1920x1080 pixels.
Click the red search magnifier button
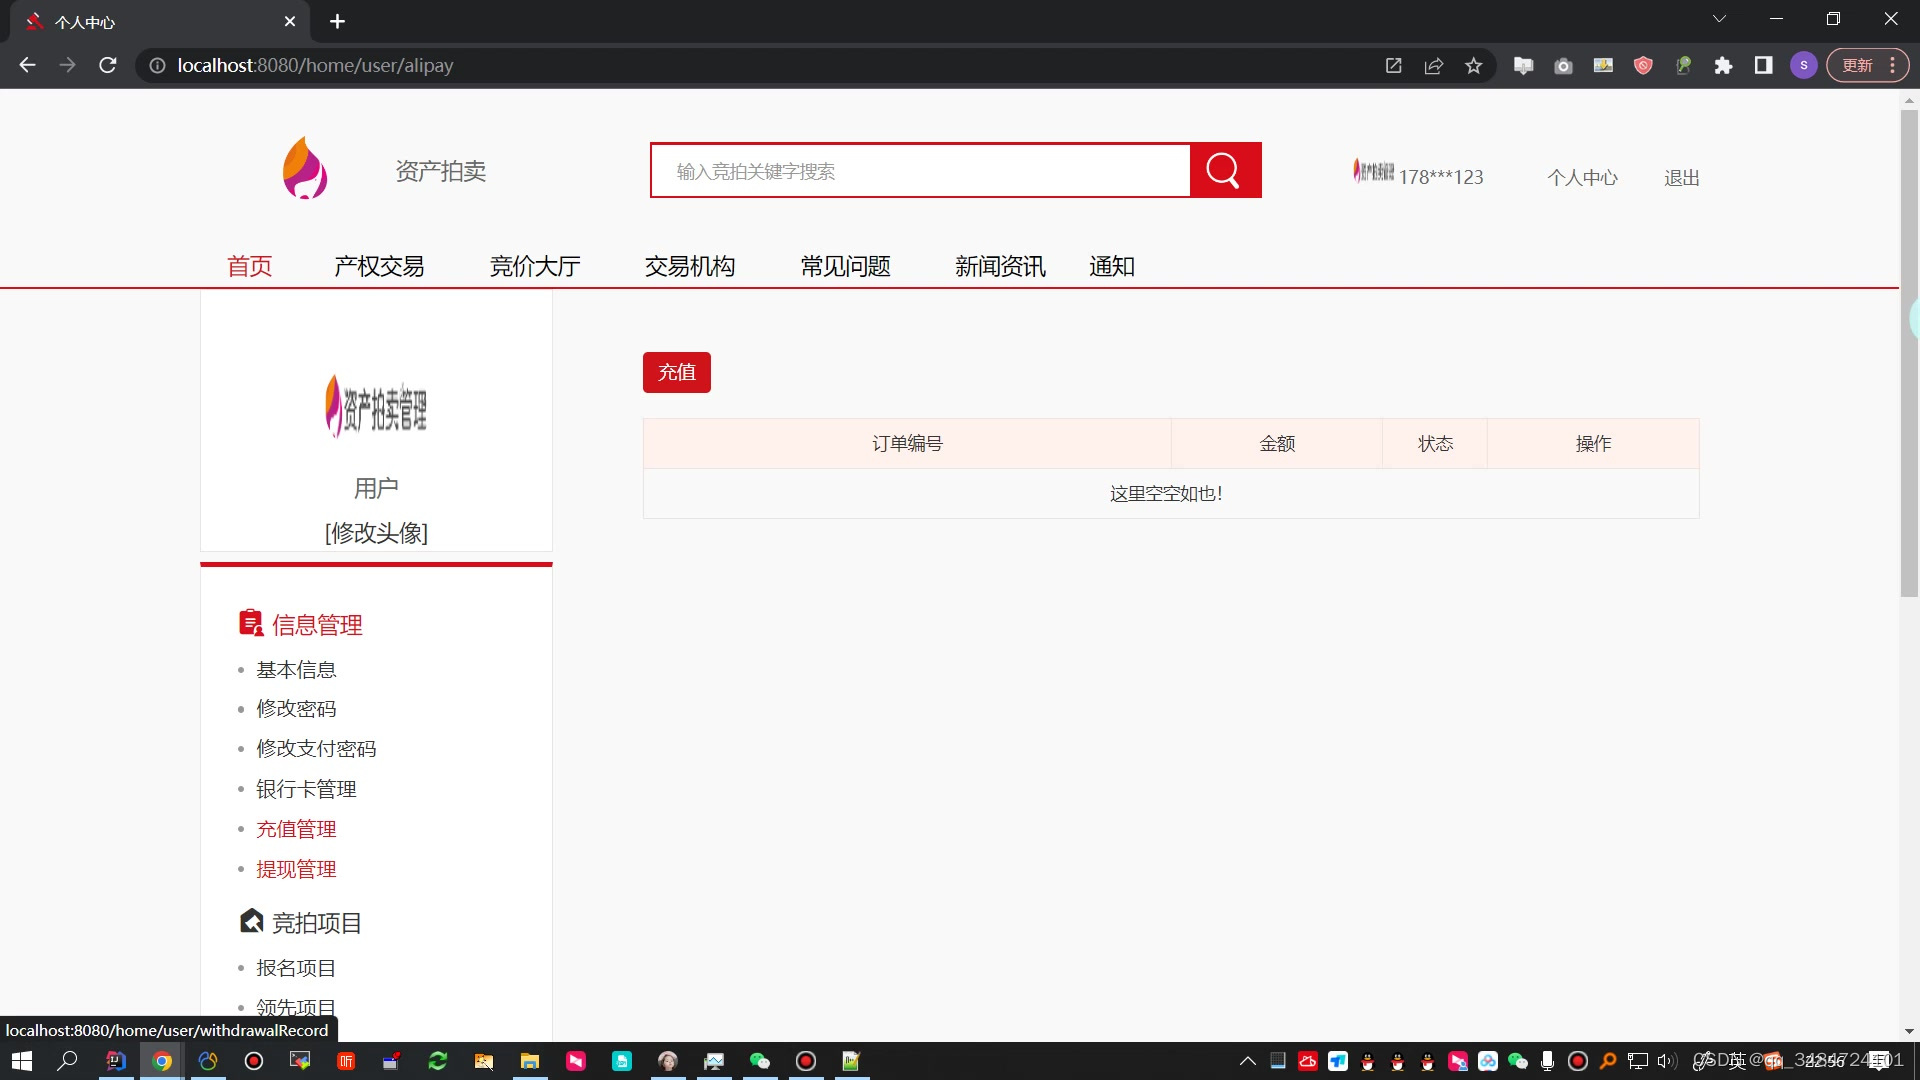[x=1225, y=170]
